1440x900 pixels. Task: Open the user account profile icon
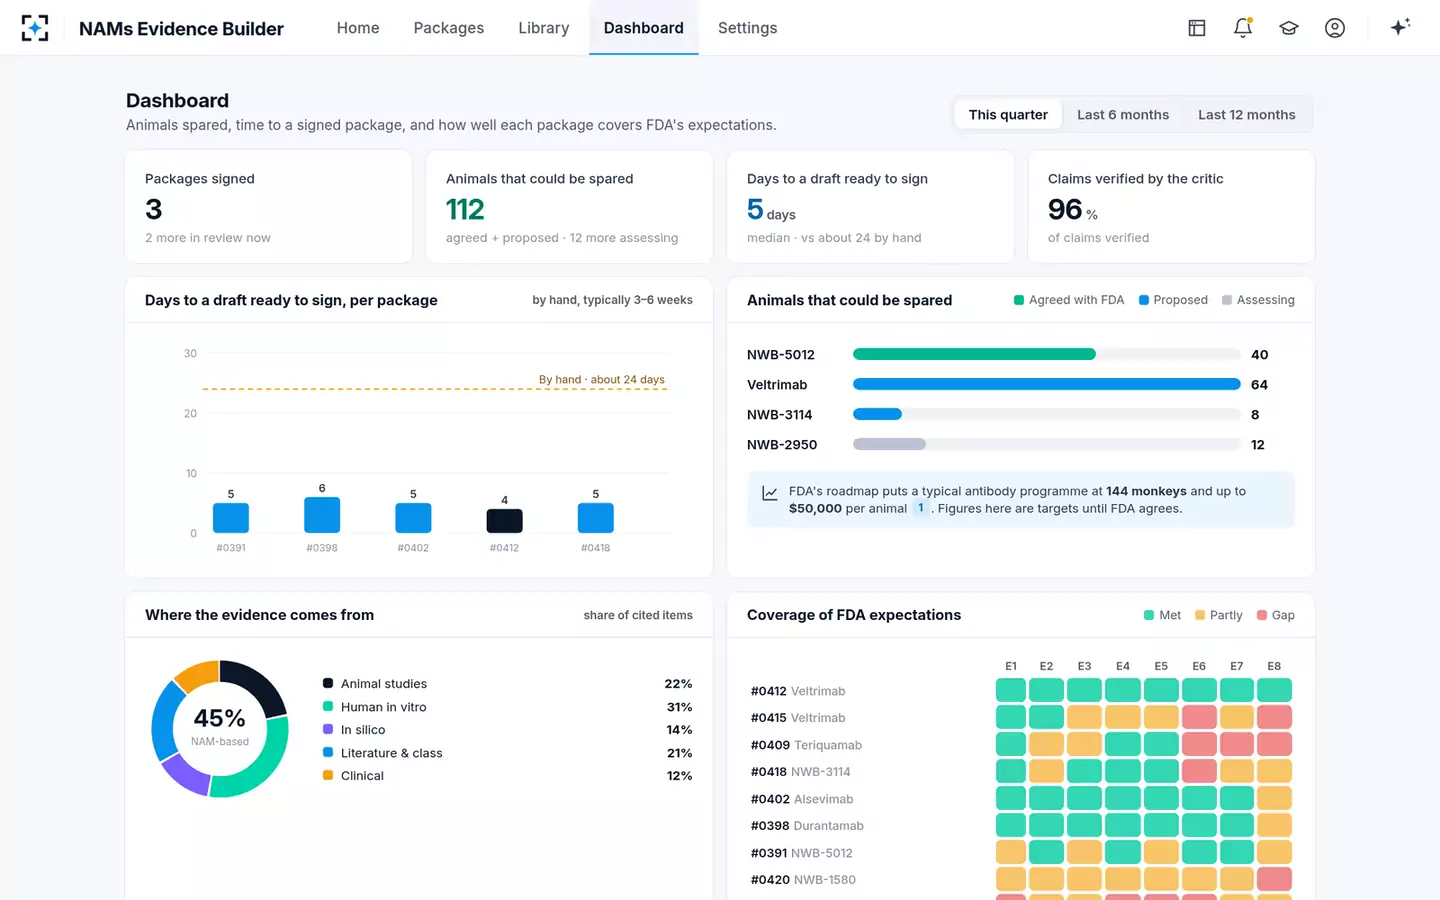click(1335, 28)
